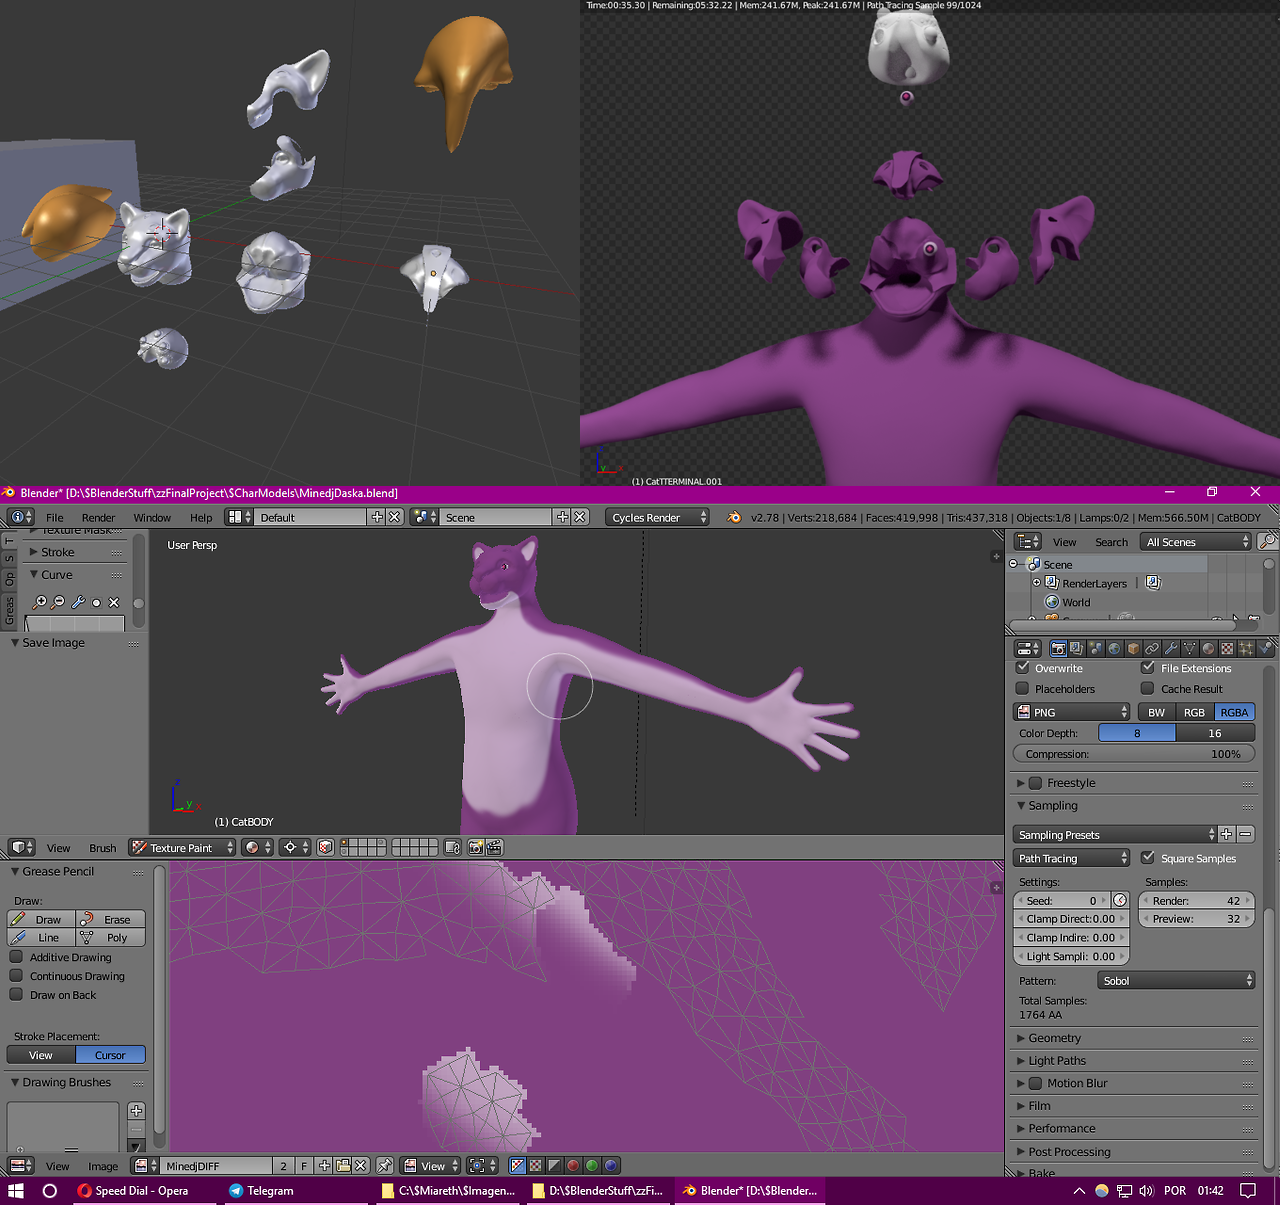Open the Constraints properties tab
This screenshot has width=1280, height=1205.
pos(1153,648)
